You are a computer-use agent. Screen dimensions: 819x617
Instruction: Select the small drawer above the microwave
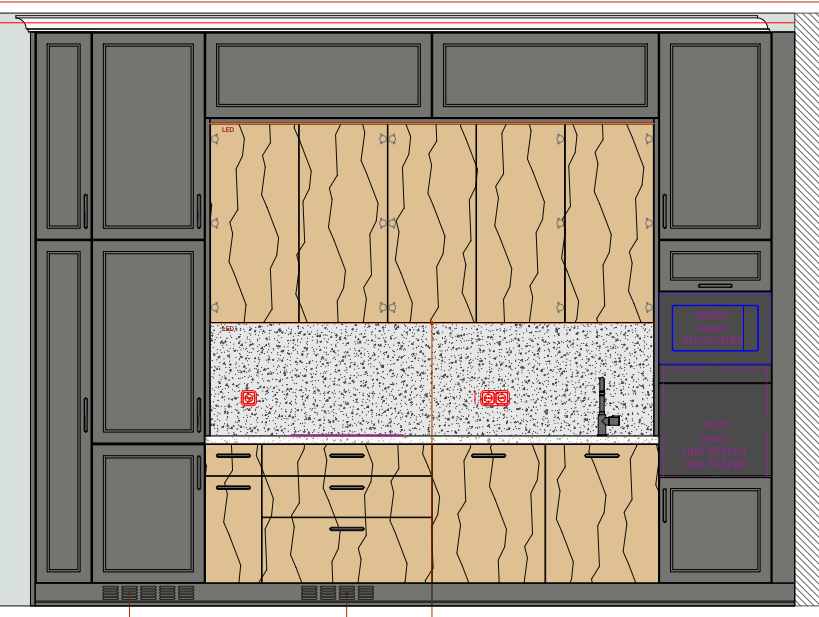click(x=714, y=266)
